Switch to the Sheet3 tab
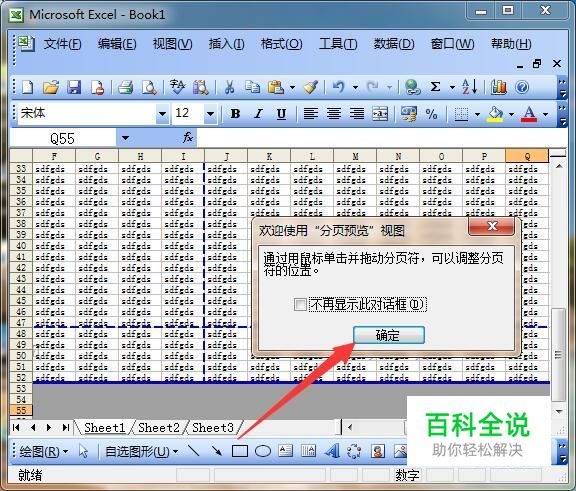 pos(213,427)
